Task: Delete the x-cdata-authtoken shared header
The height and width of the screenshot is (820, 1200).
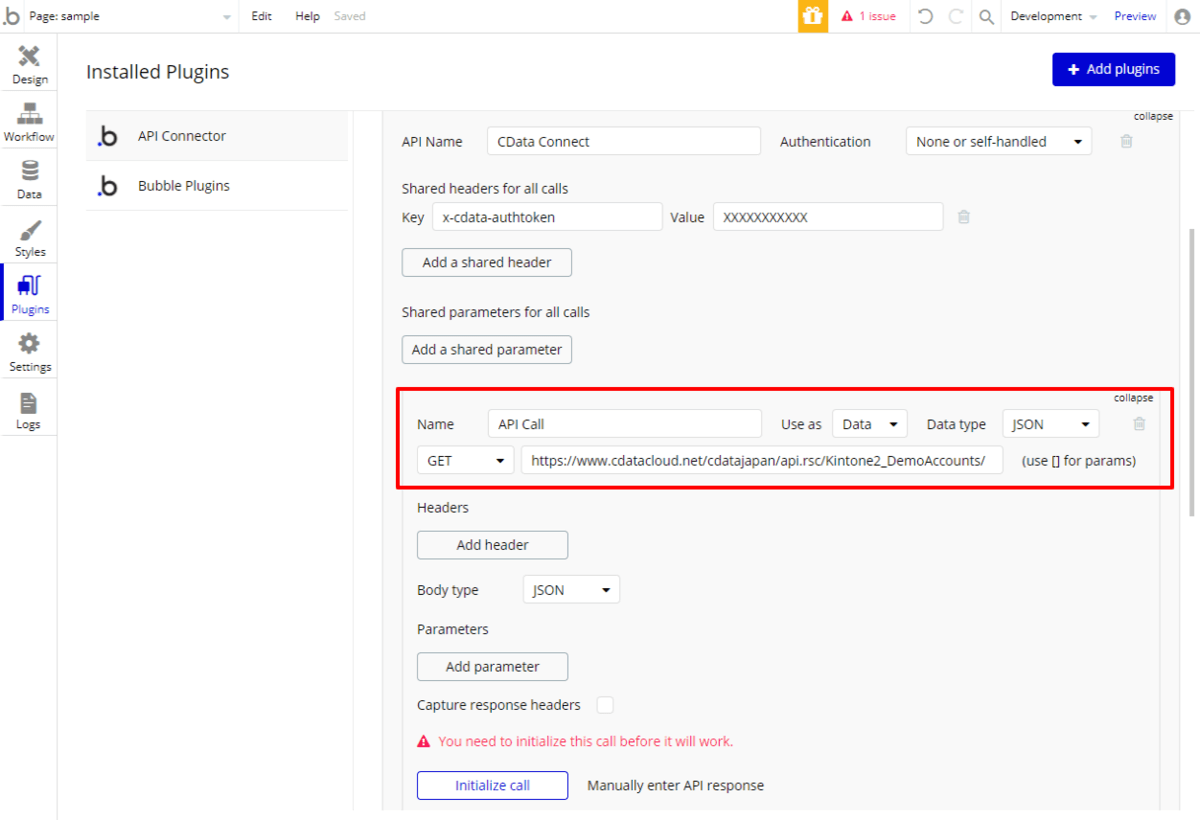Action: [x=964, y=217]
